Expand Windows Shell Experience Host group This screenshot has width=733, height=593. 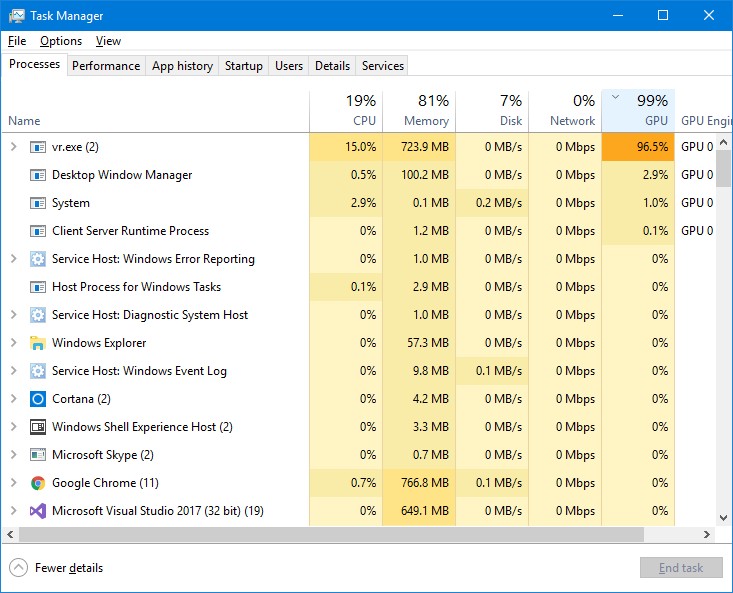(14, 427)
